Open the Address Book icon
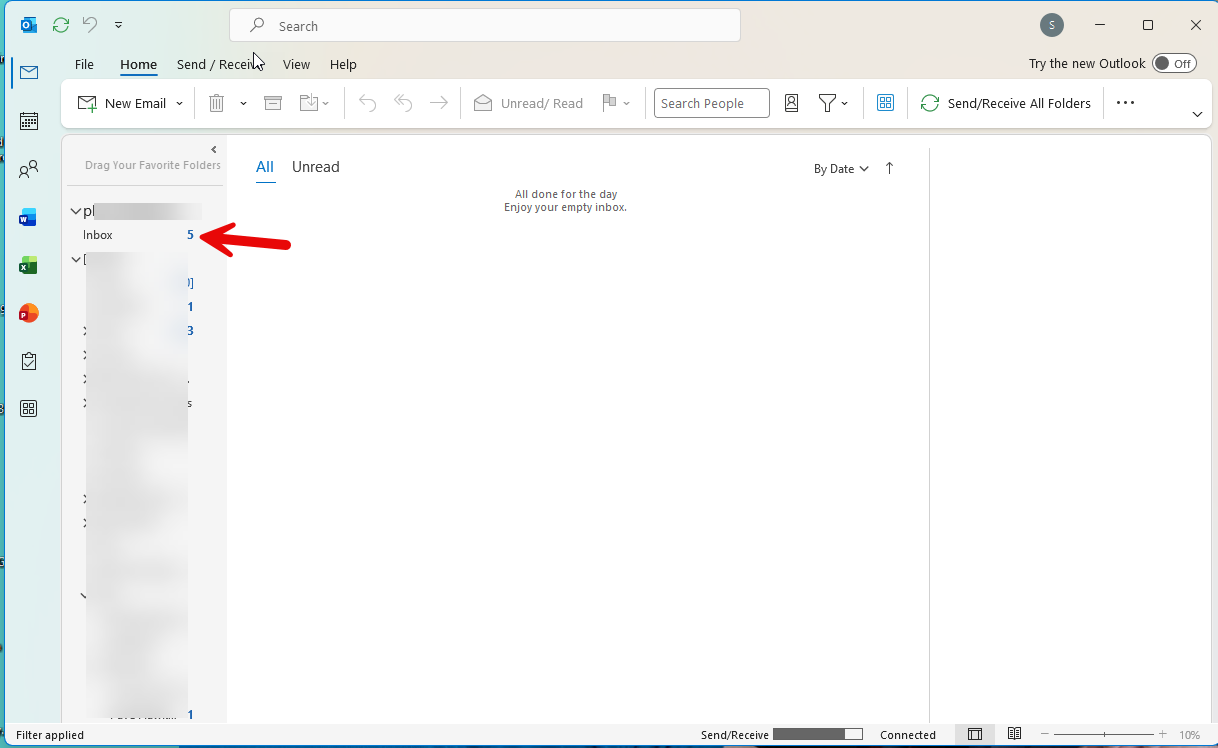Screen dimensions: 1218x748 click(x=791, y=103)
